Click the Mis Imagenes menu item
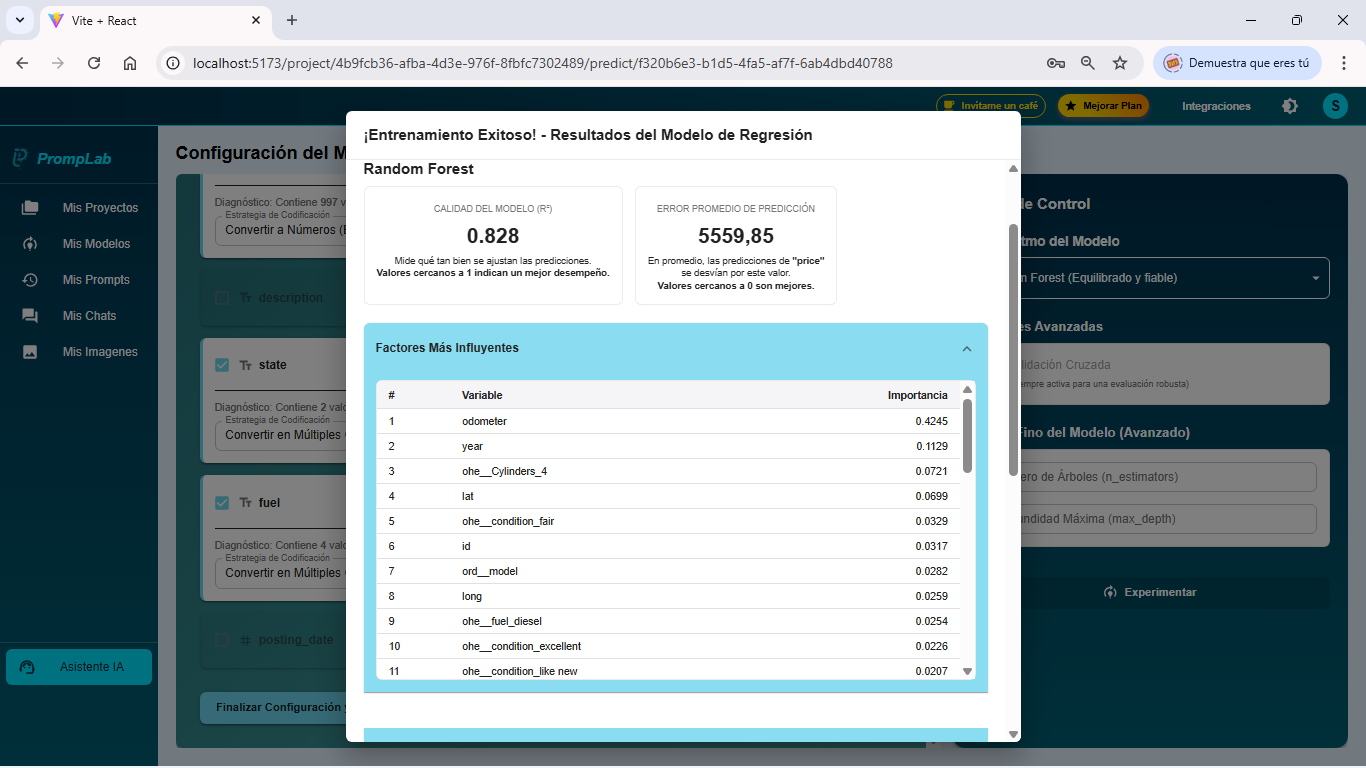Viewport: 1366px width, 768px height. [x=100, y=352]
